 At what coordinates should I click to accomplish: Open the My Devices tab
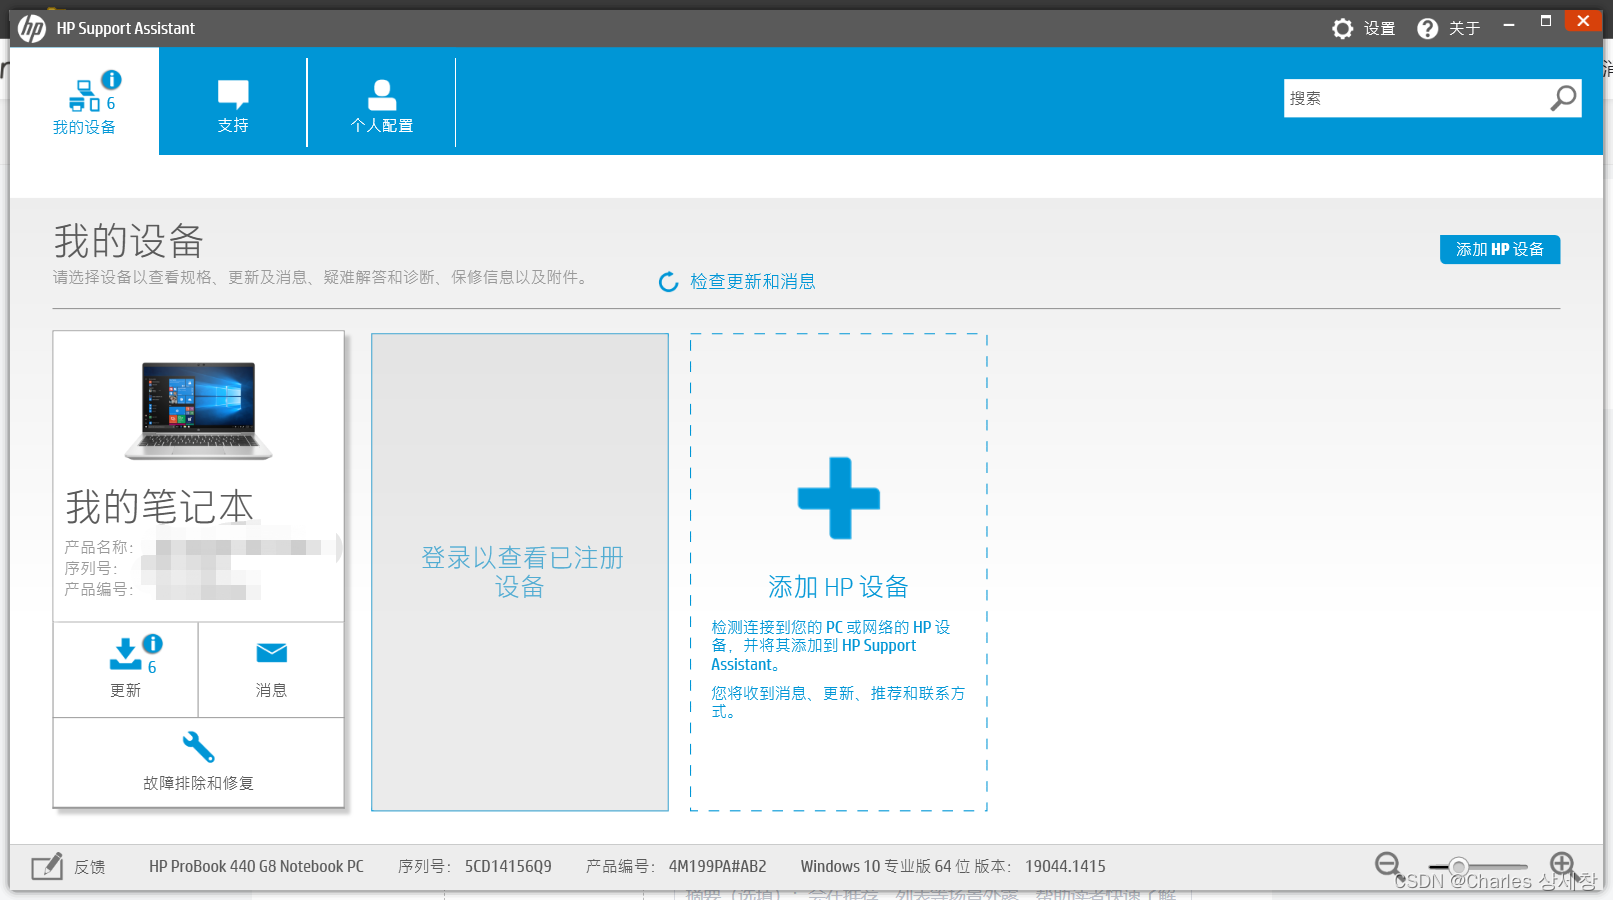tap(84, 102)
